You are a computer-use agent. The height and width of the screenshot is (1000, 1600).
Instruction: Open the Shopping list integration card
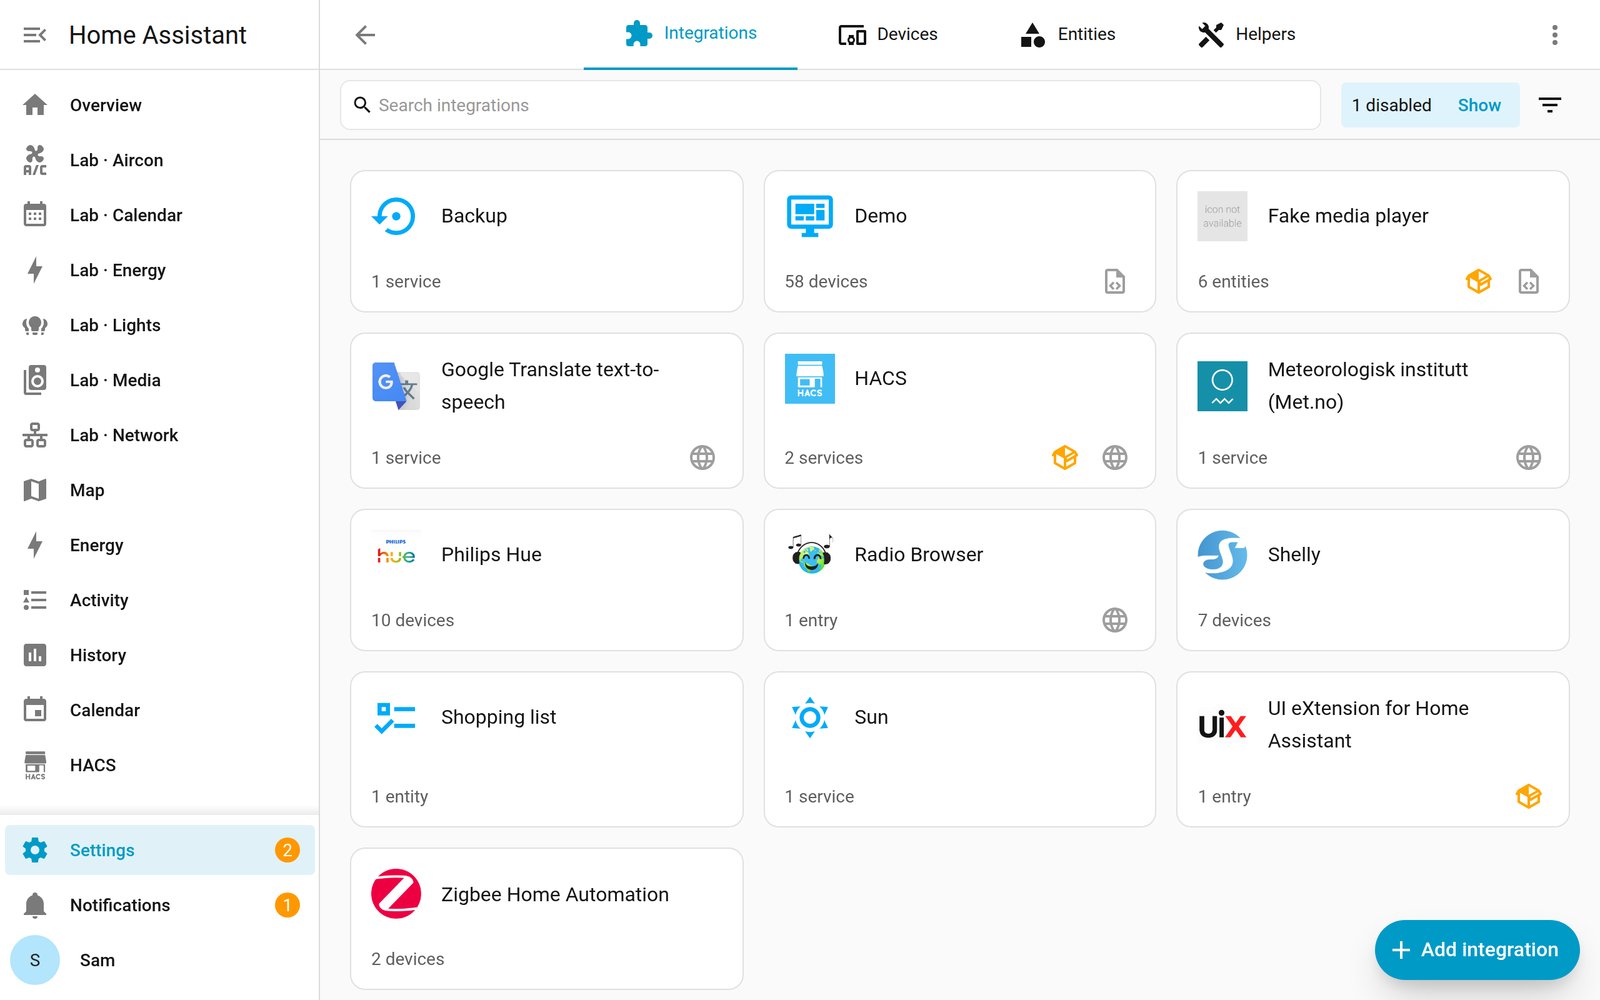click(546, 749)
